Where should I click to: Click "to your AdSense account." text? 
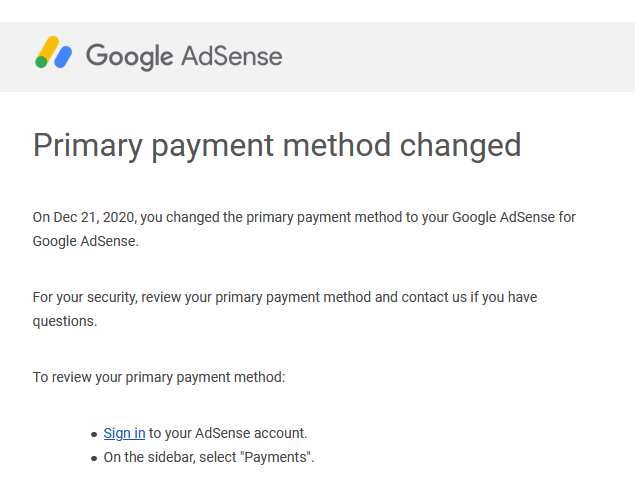(228, 433)
